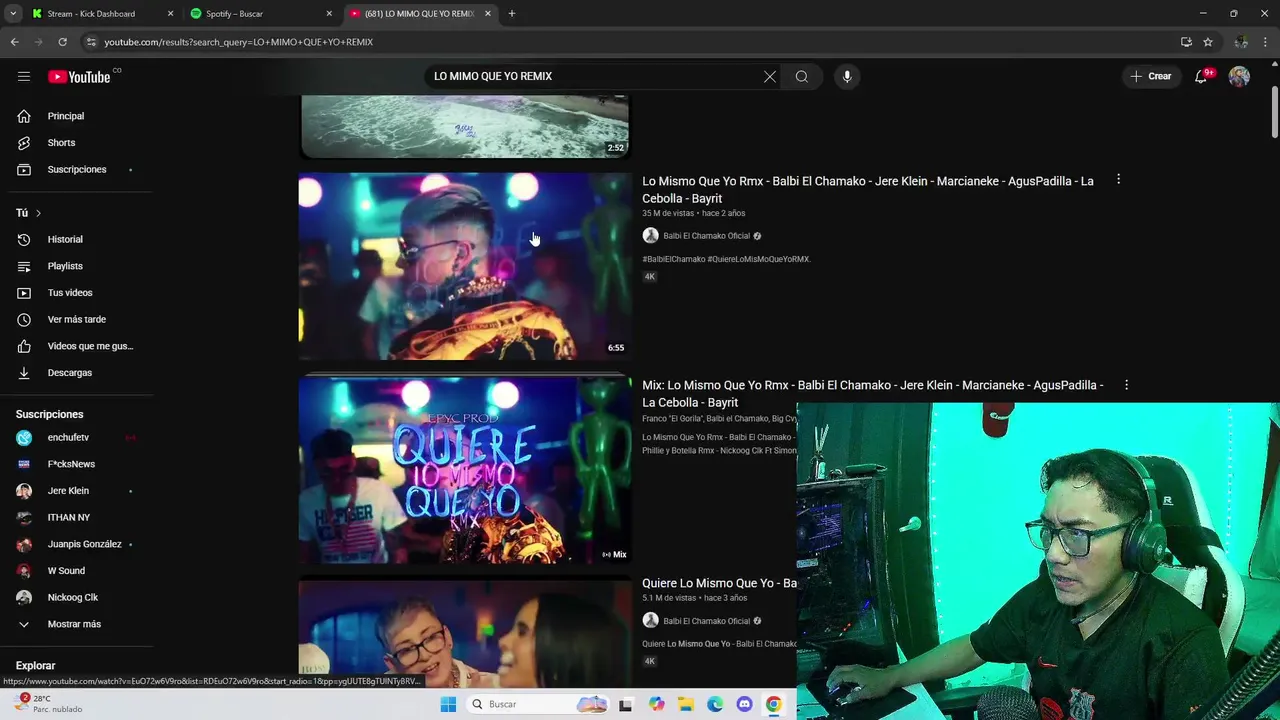Expand the Tú section chevron
The image size is (1280, 720).
click(38, 213)
